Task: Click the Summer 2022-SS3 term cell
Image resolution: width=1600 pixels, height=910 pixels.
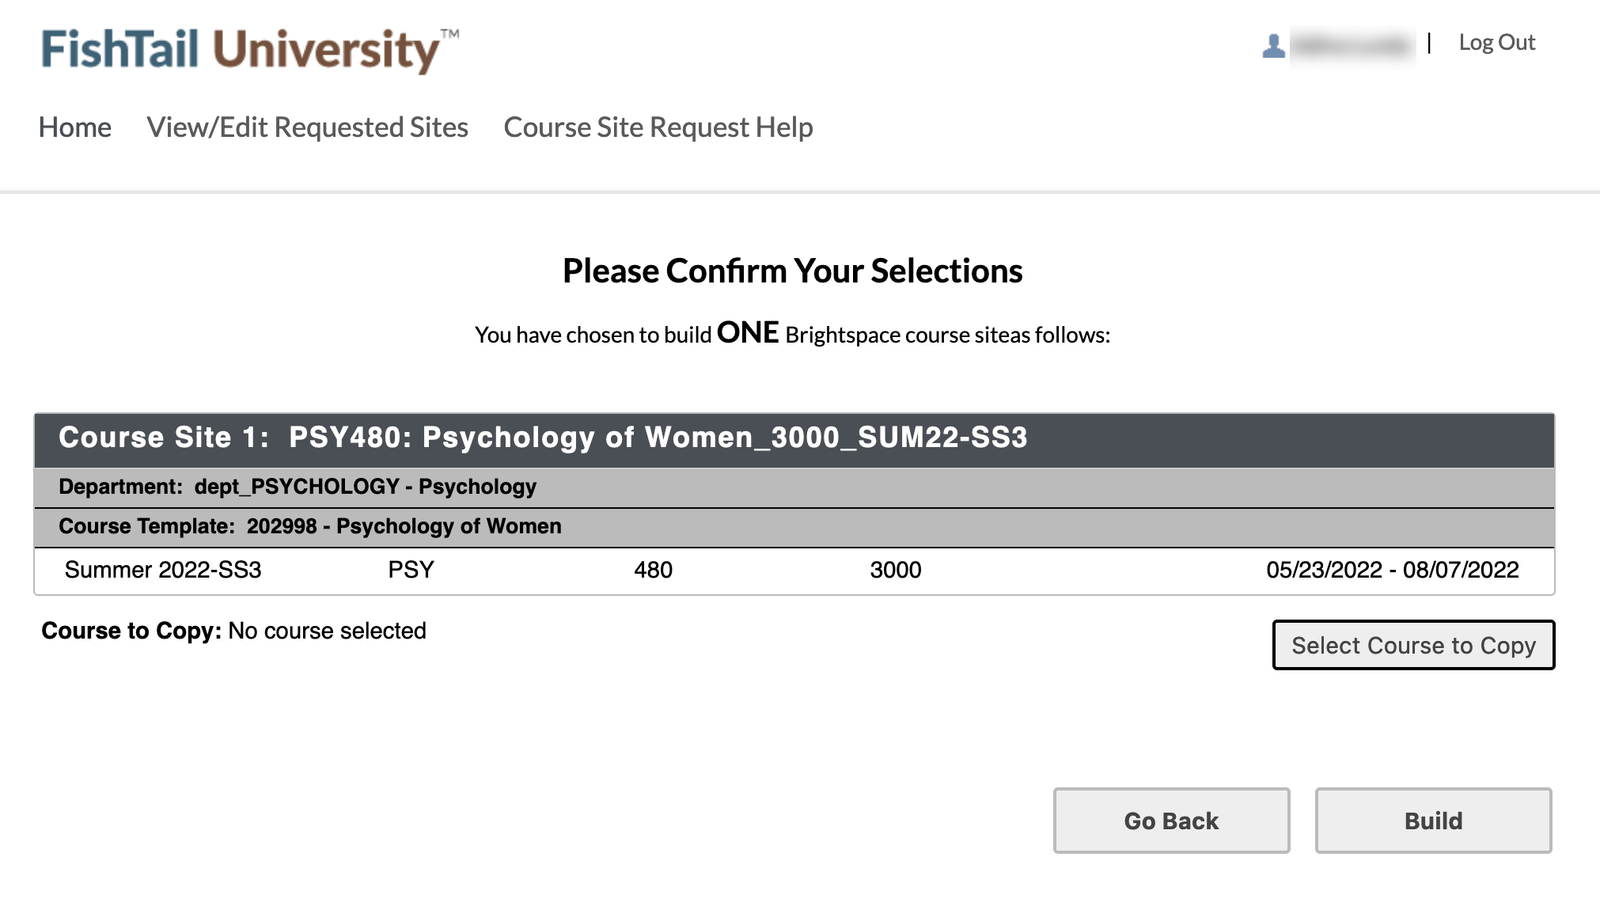Action: tap(163, 570)
